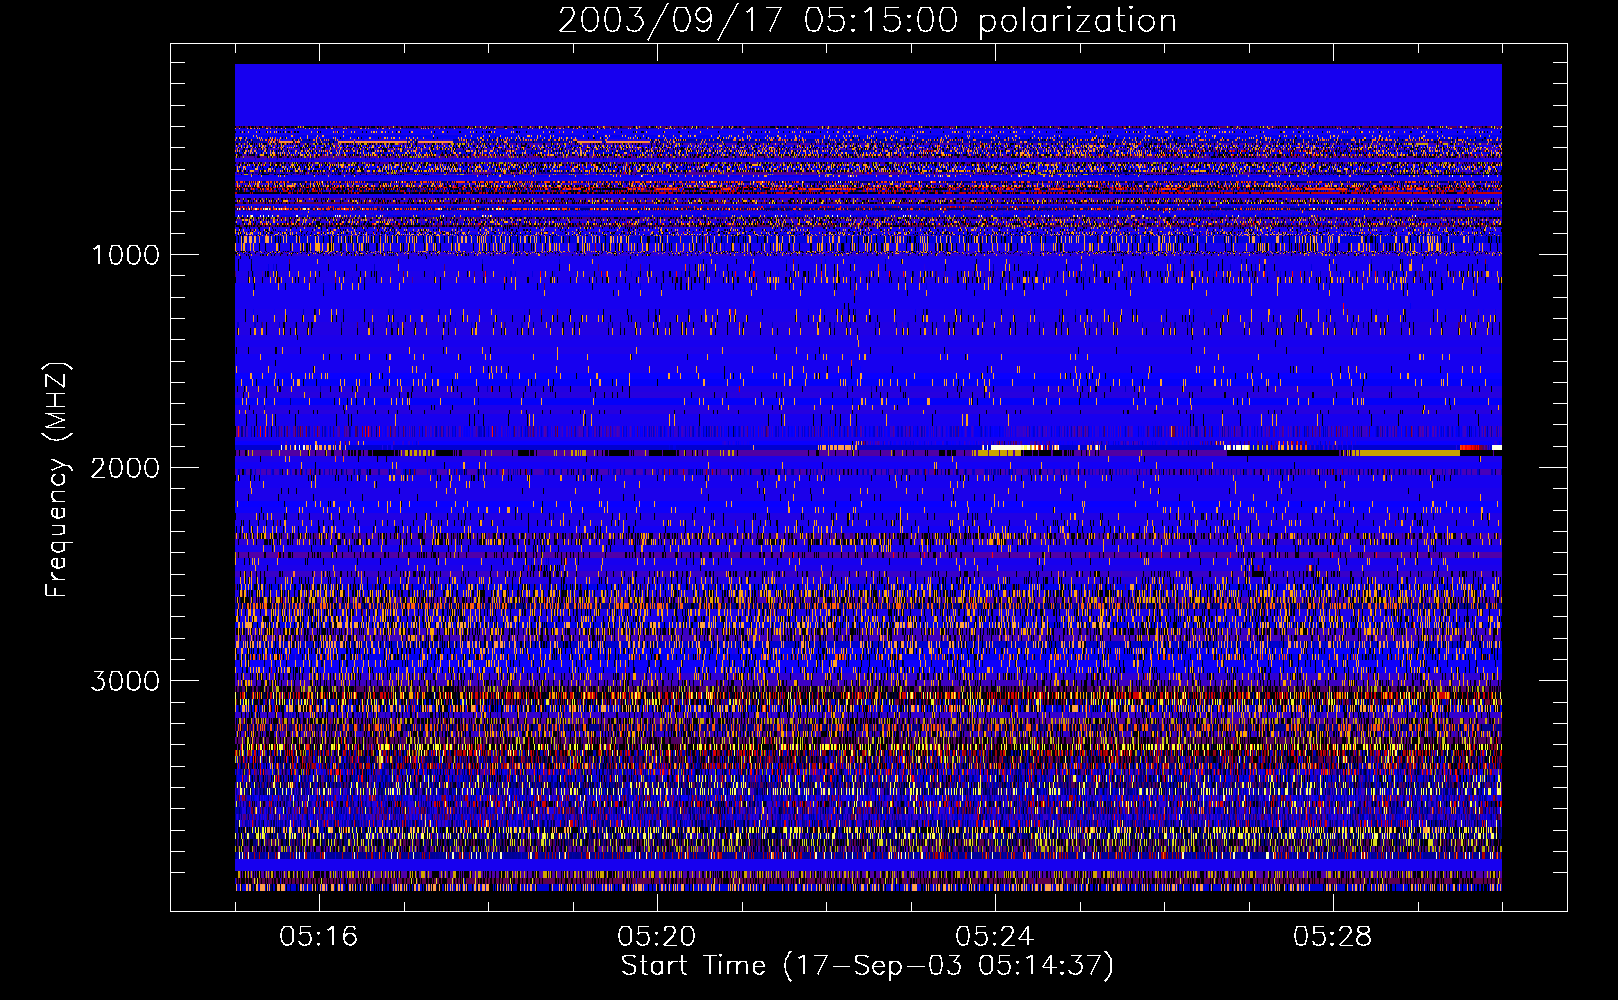Image resolution: width=1618 pixels, height=1000 pixels.
Task: Click the '3000' frequency tick label
Action: pyautogui.click(x=125, y=681)
